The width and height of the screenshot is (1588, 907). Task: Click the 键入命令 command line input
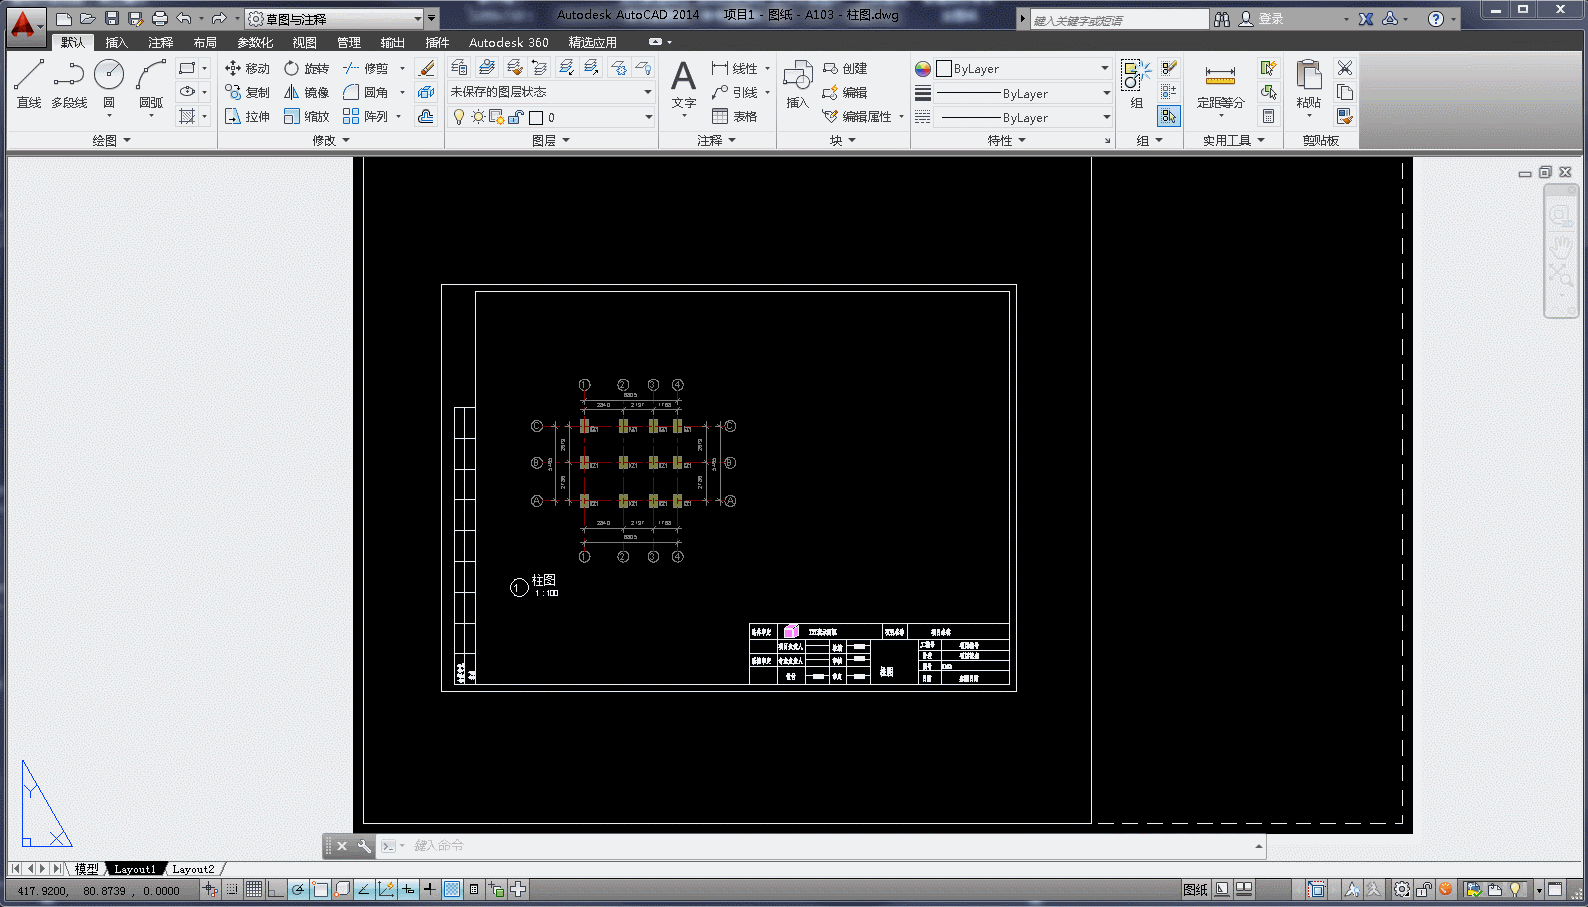(828, 846)
